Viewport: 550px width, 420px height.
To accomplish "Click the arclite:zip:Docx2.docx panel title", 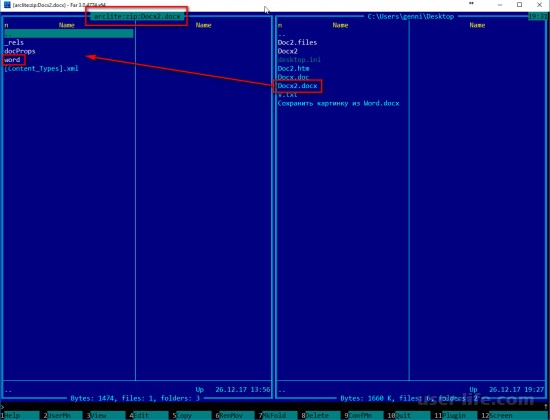I will (137, 16).
